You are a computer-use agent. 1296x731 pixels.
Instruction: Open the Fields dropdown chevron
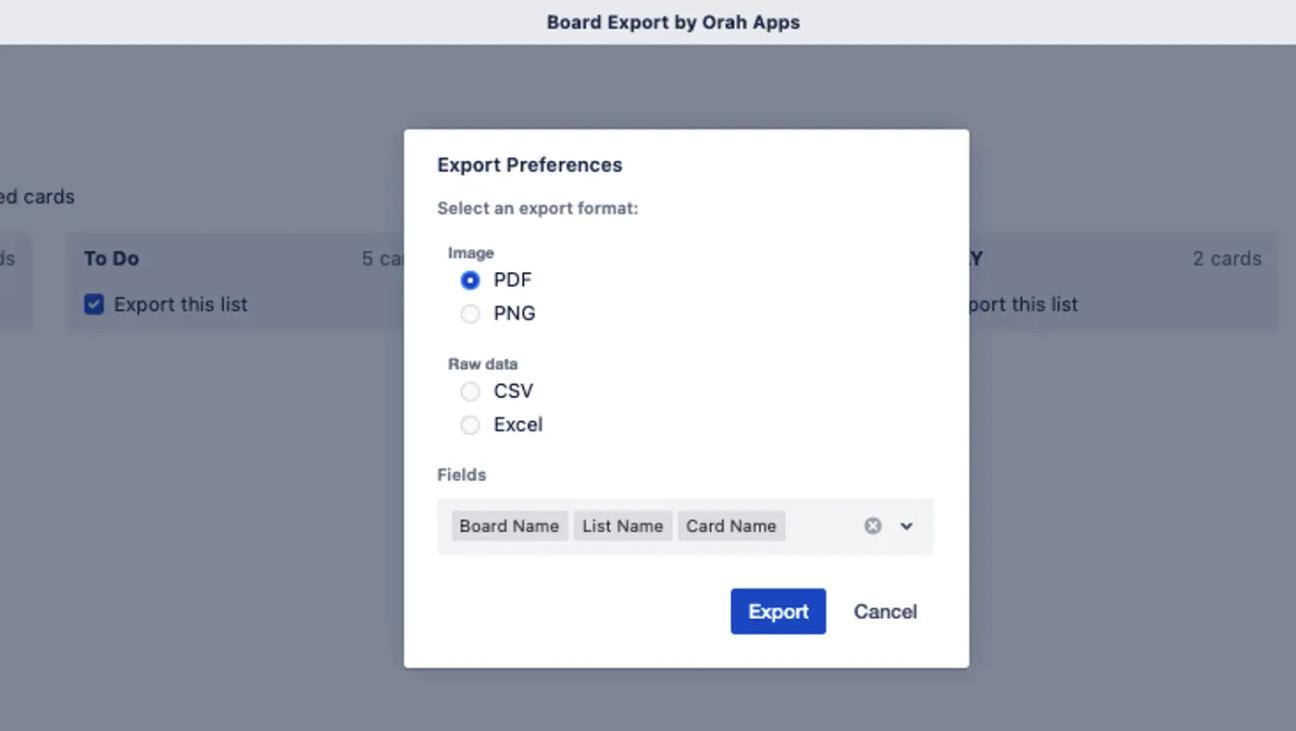click(x=906, y=525)
